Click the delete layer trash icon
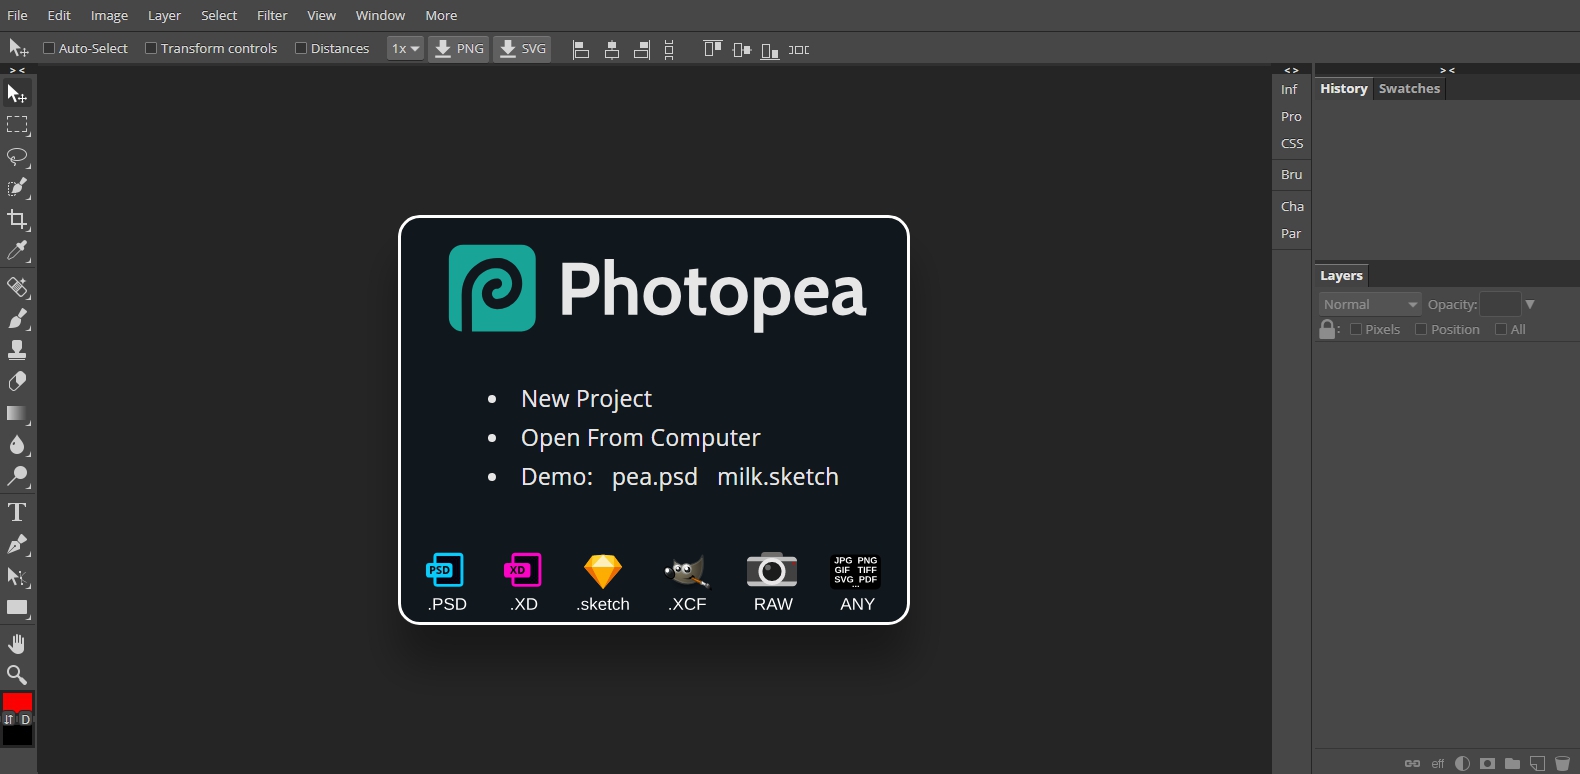 (x=1563, y=763)
